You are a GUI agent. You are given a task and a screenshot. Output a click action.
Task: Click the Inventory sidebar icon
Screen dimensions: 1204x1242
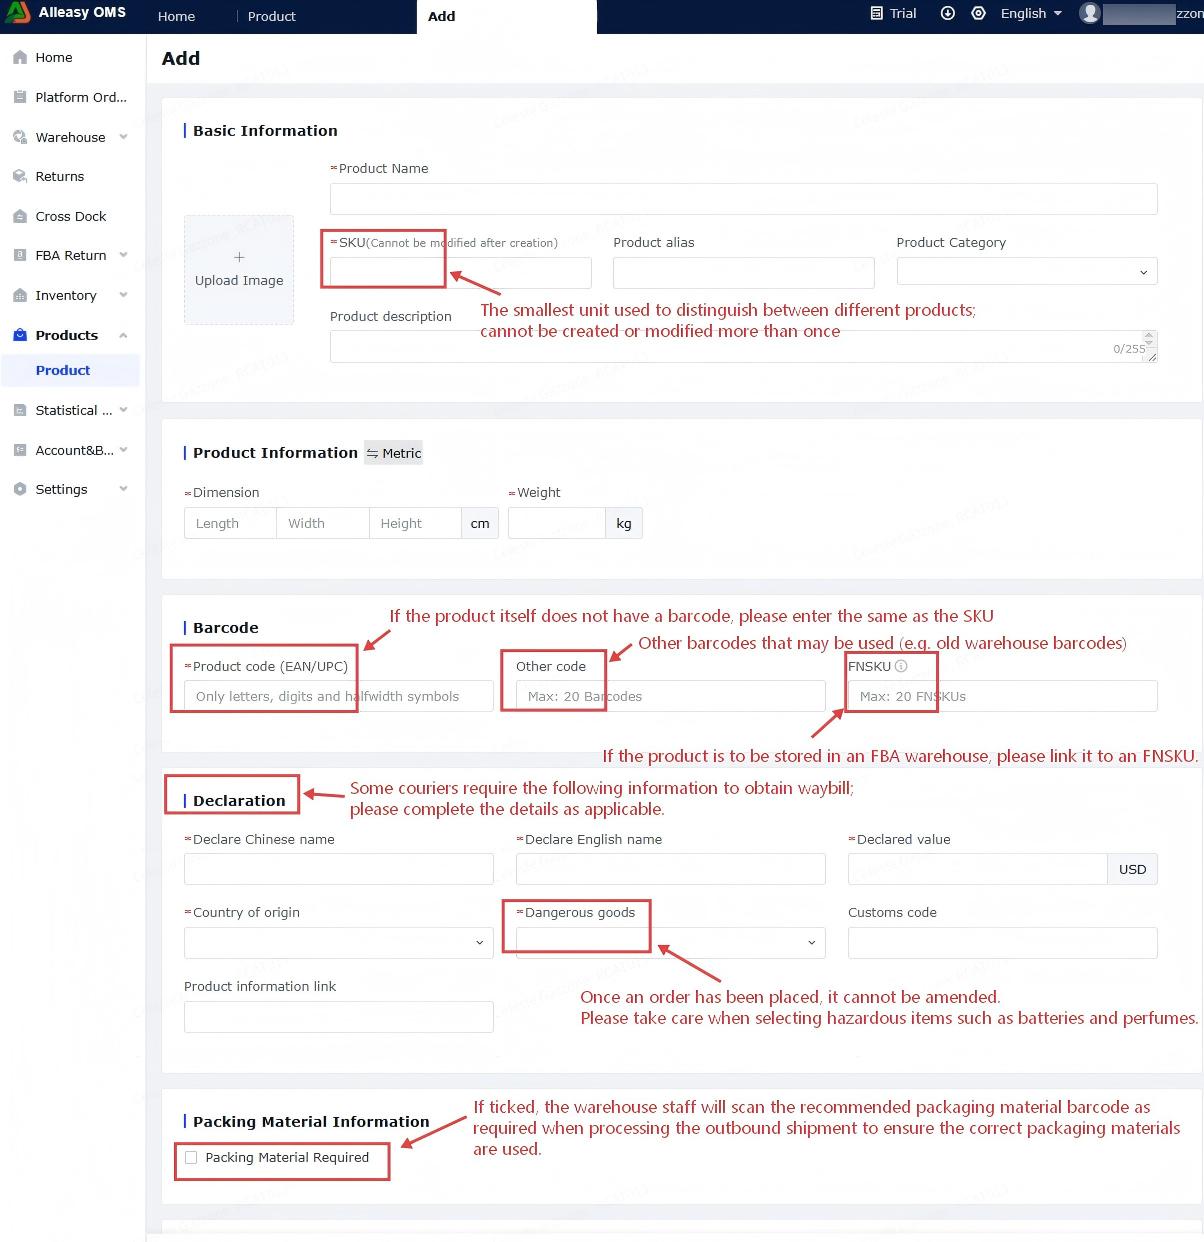point(20,295)
